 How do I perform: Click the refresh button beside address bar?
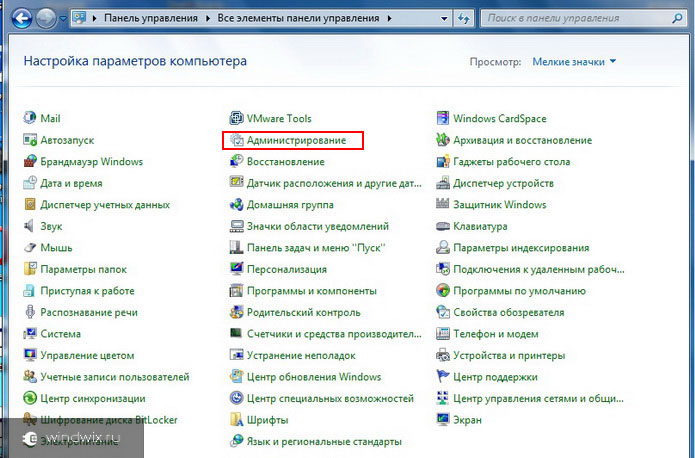[464, 19]
